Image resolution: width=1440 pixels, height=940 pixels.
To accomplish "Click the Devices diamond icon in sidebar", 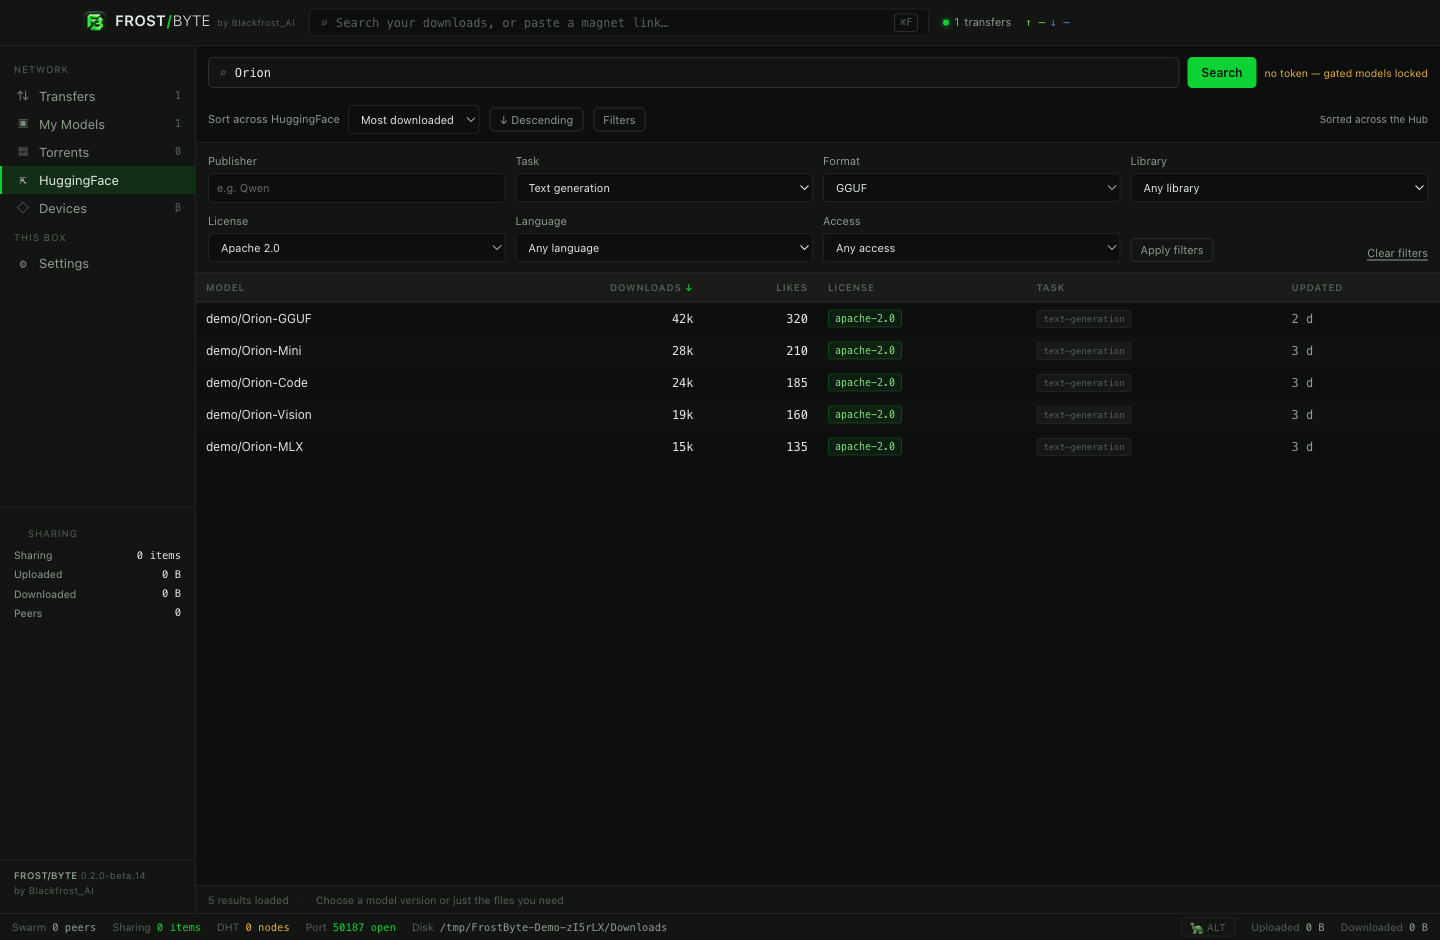I will (23, 208).
